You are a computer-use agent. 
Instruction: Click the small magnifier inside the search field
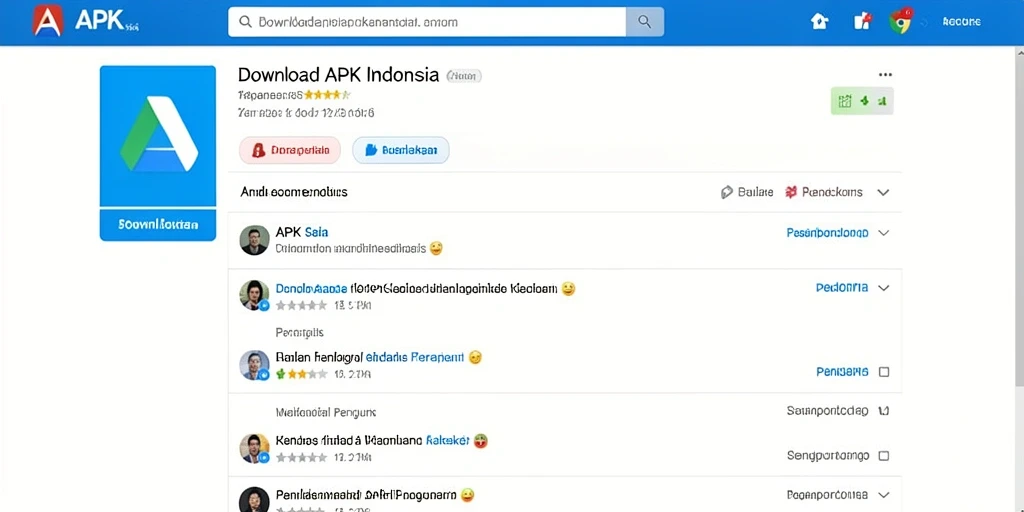[x=246, y=22]
